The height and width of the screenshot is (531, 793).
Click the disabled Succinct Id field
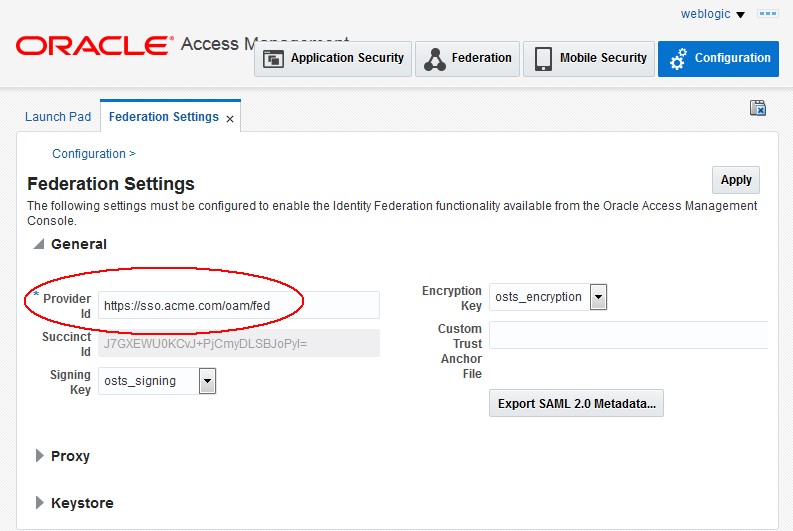pos(239,343)
